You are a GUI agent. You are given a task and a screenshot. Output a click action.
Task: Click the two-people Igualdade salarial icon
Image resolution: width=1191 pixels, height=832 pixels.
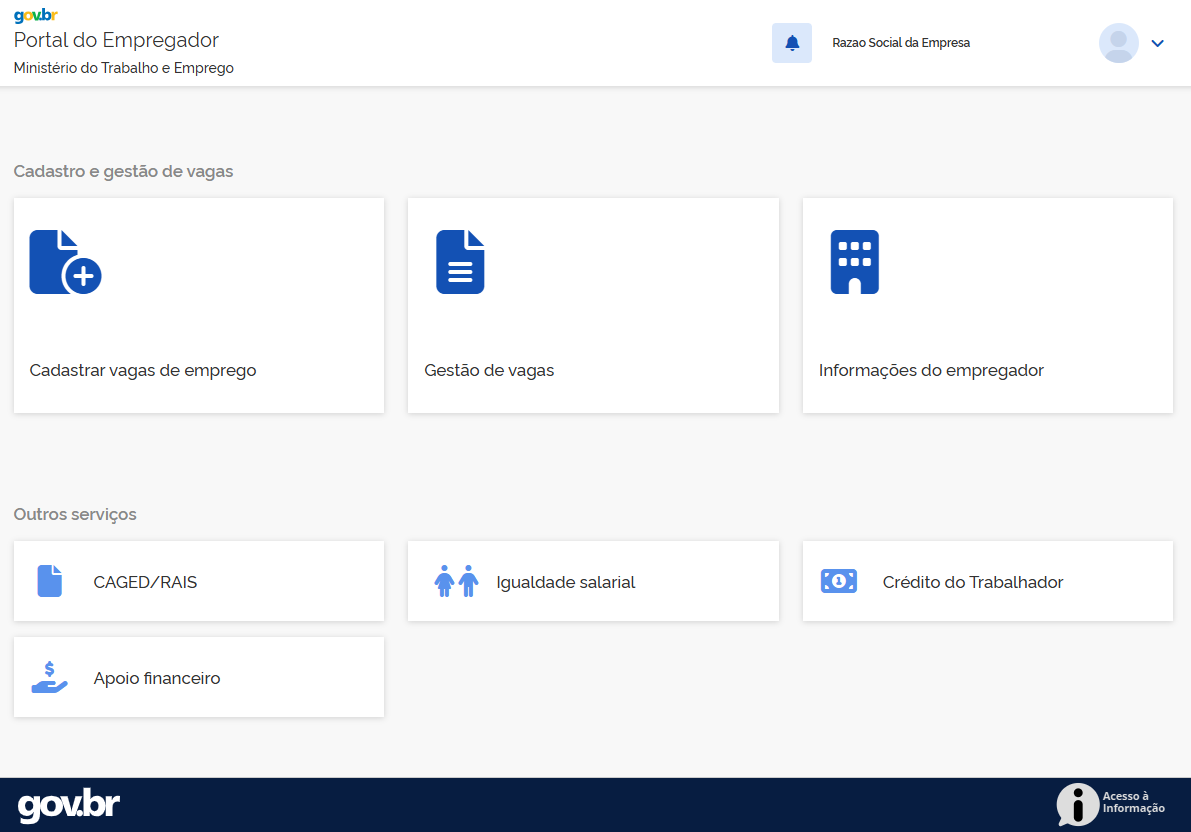tap(456, 581)
